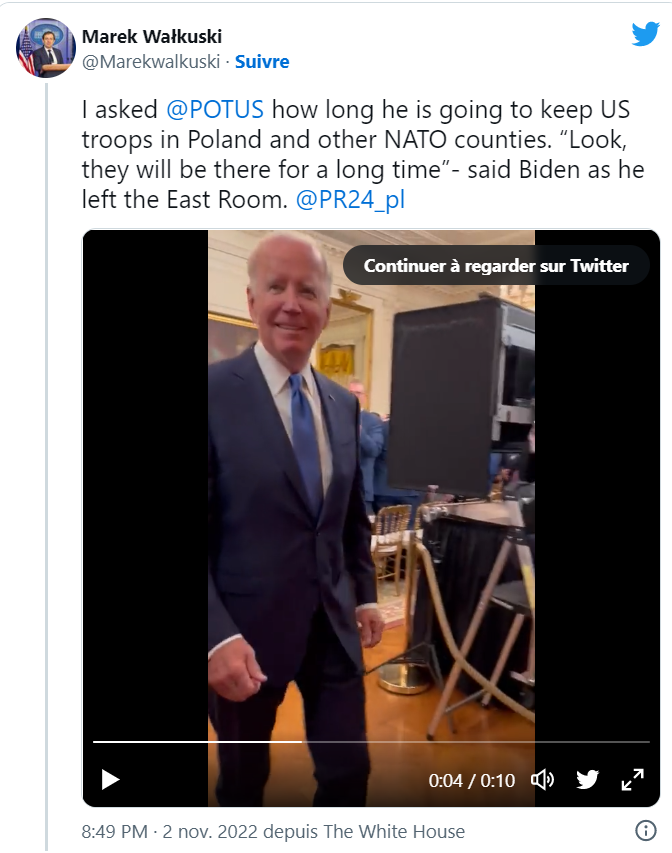The image size is (672, 853).
Task: Toggle the video's mute speaker icon
Action: 542,780
